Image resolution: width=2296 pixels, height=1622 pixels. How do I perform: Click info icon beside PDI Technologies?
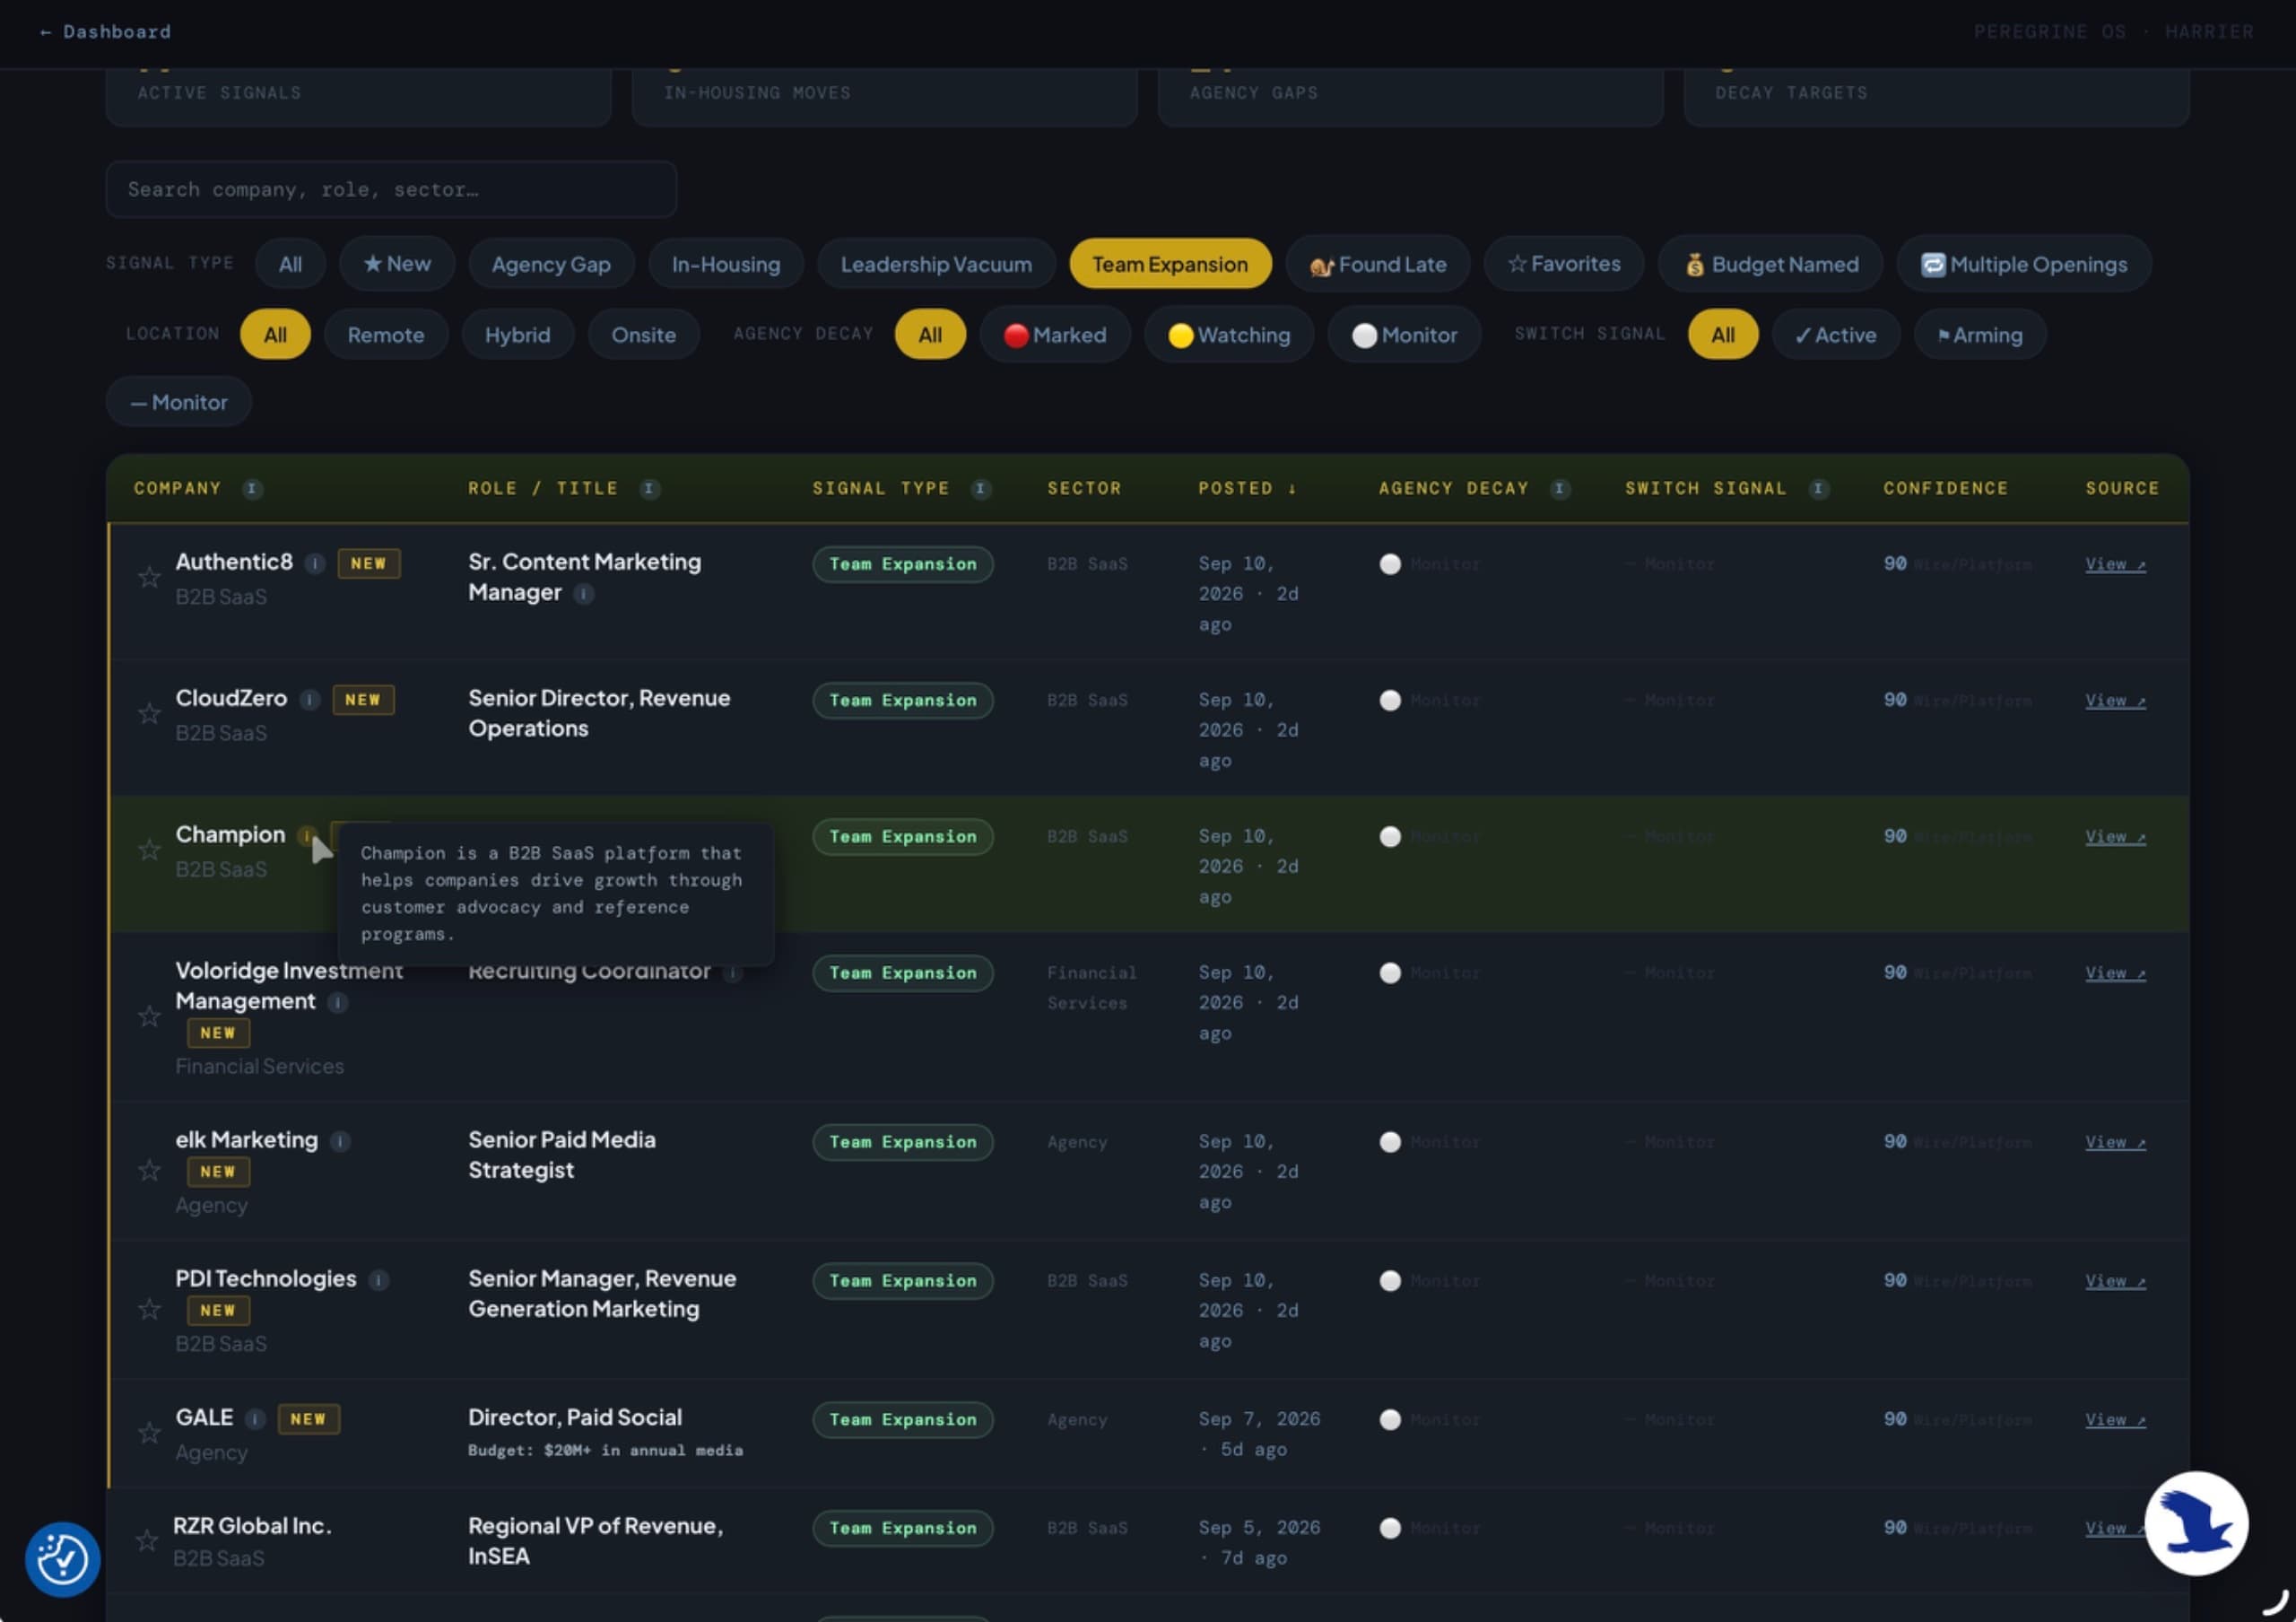378,1280
